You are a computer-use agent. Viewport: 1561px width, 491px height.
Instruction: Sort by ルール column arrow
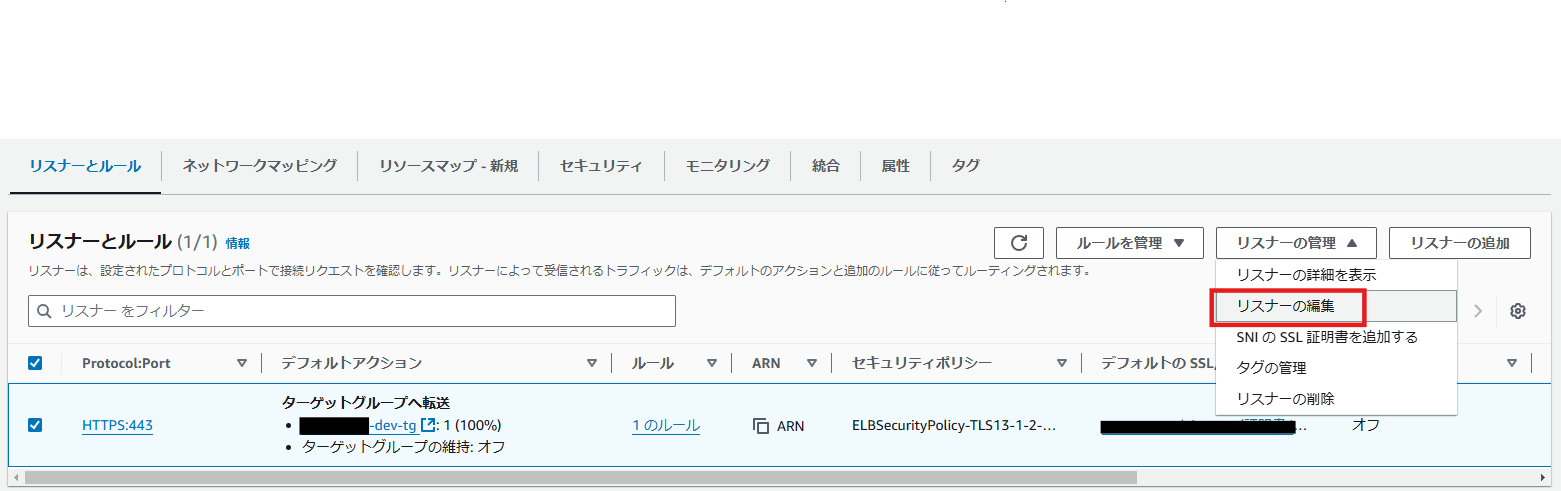click(711, 363)
